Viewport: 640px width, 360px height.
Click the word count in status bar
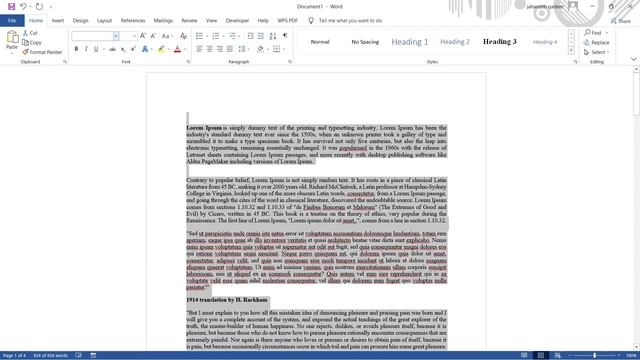(x=50, y=356)
